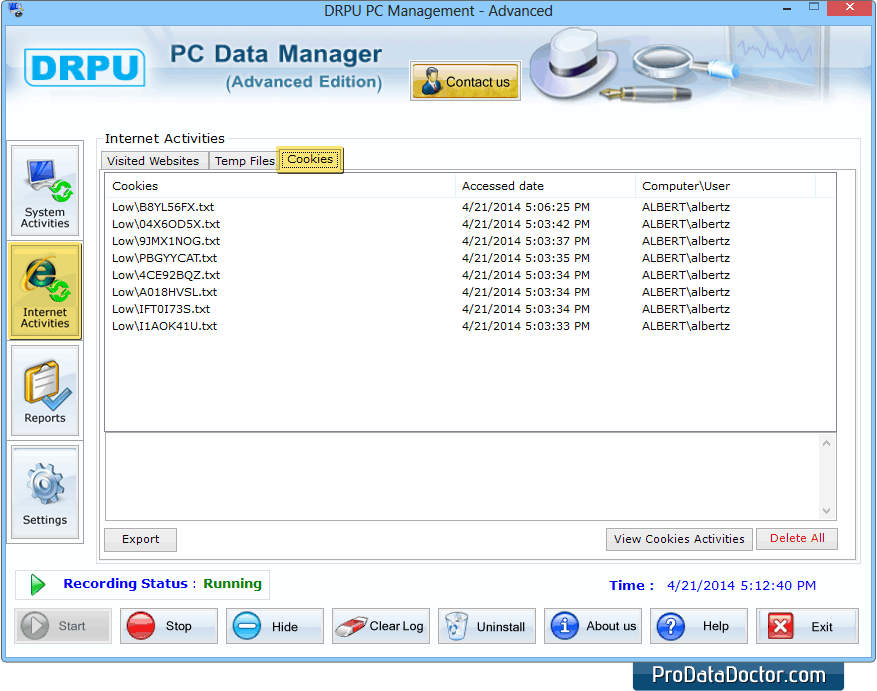This screenshot has width=877, height=691.
Task: Switch to the Visited Websites tab
Action: [154, 161]
